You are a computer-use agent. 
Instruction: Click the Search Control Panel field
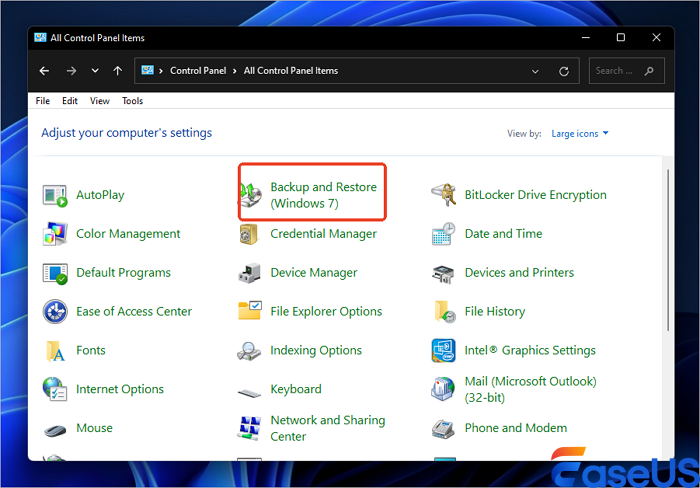[x=615, y=71]
